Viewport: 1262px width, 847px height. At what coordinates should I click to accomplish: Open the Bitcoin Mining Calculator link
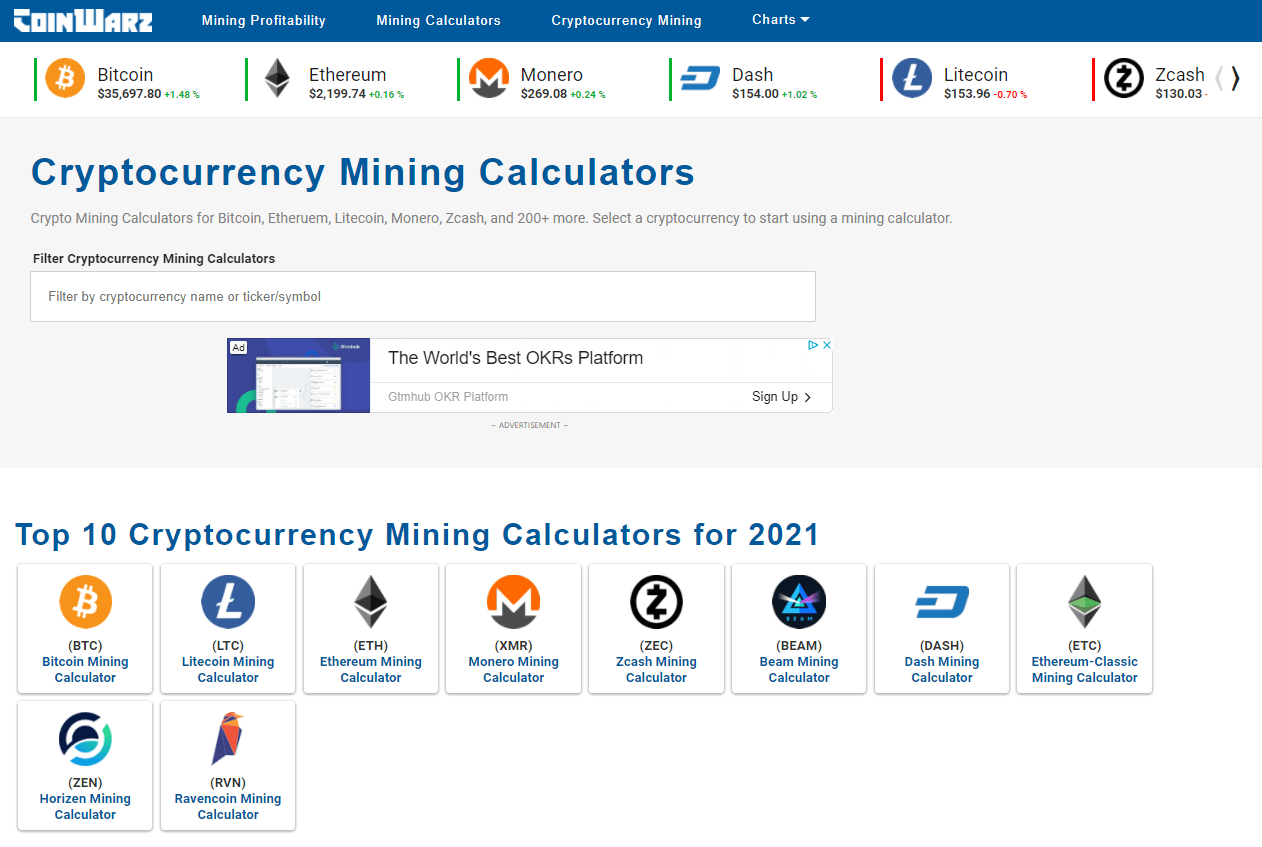tap(85, 670)
